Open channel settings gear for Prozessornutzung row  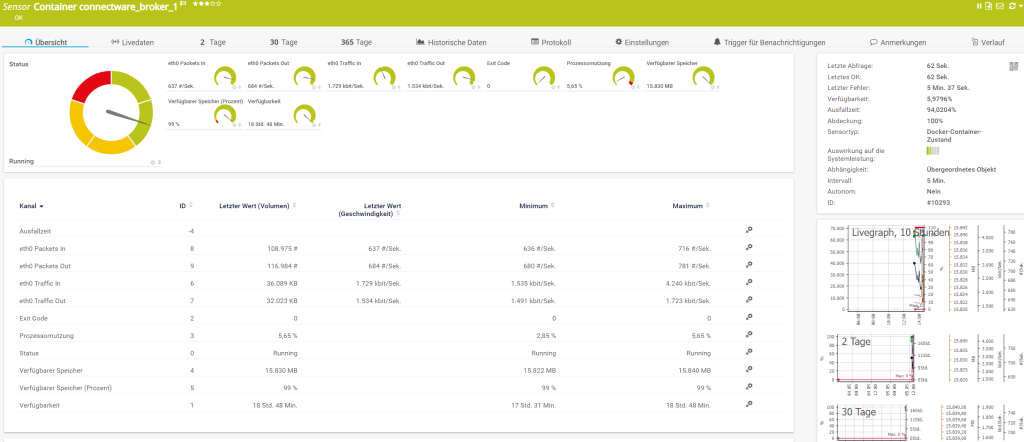(747, 335)
